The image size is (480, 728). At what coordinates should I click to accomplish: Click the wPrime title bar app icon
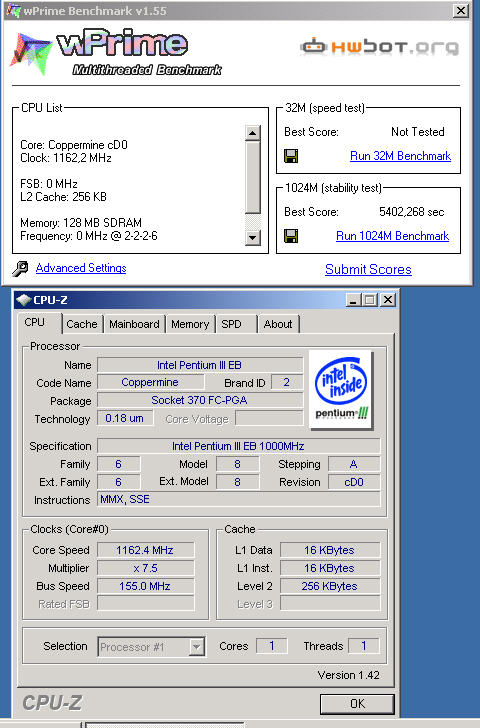click(x=13, y=10)
